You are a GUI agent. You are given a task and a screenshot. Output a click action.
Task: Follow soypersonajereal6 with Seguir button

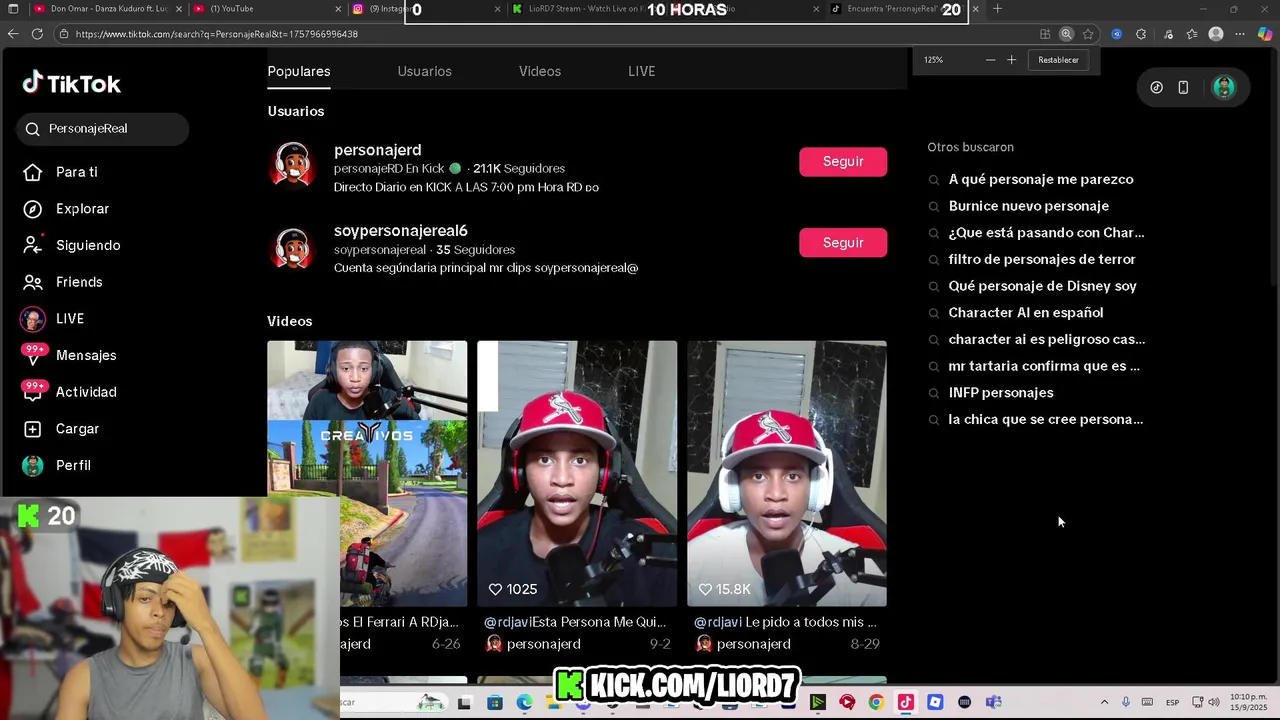click(x=843, y=243)
